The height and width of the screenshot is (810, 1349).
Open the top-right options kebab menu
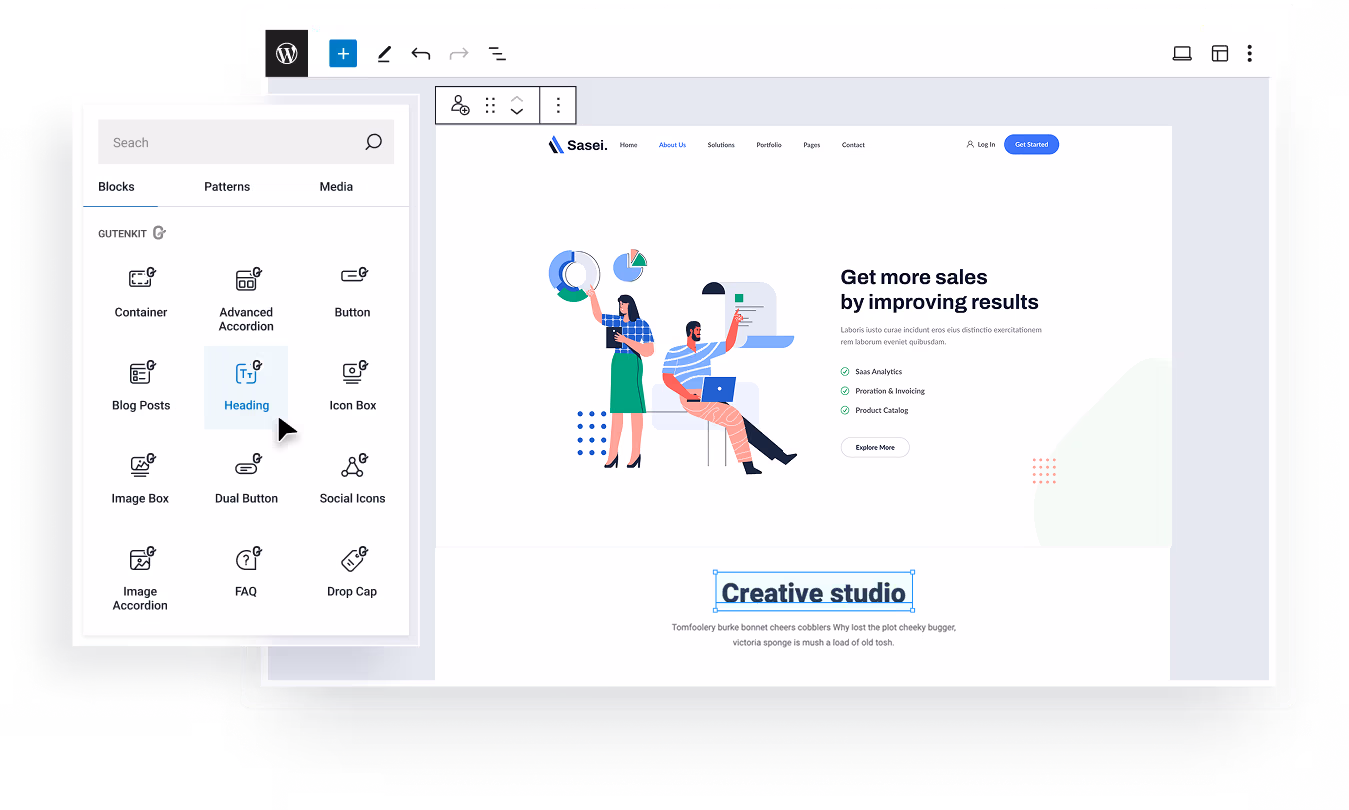pos(1249,54)
